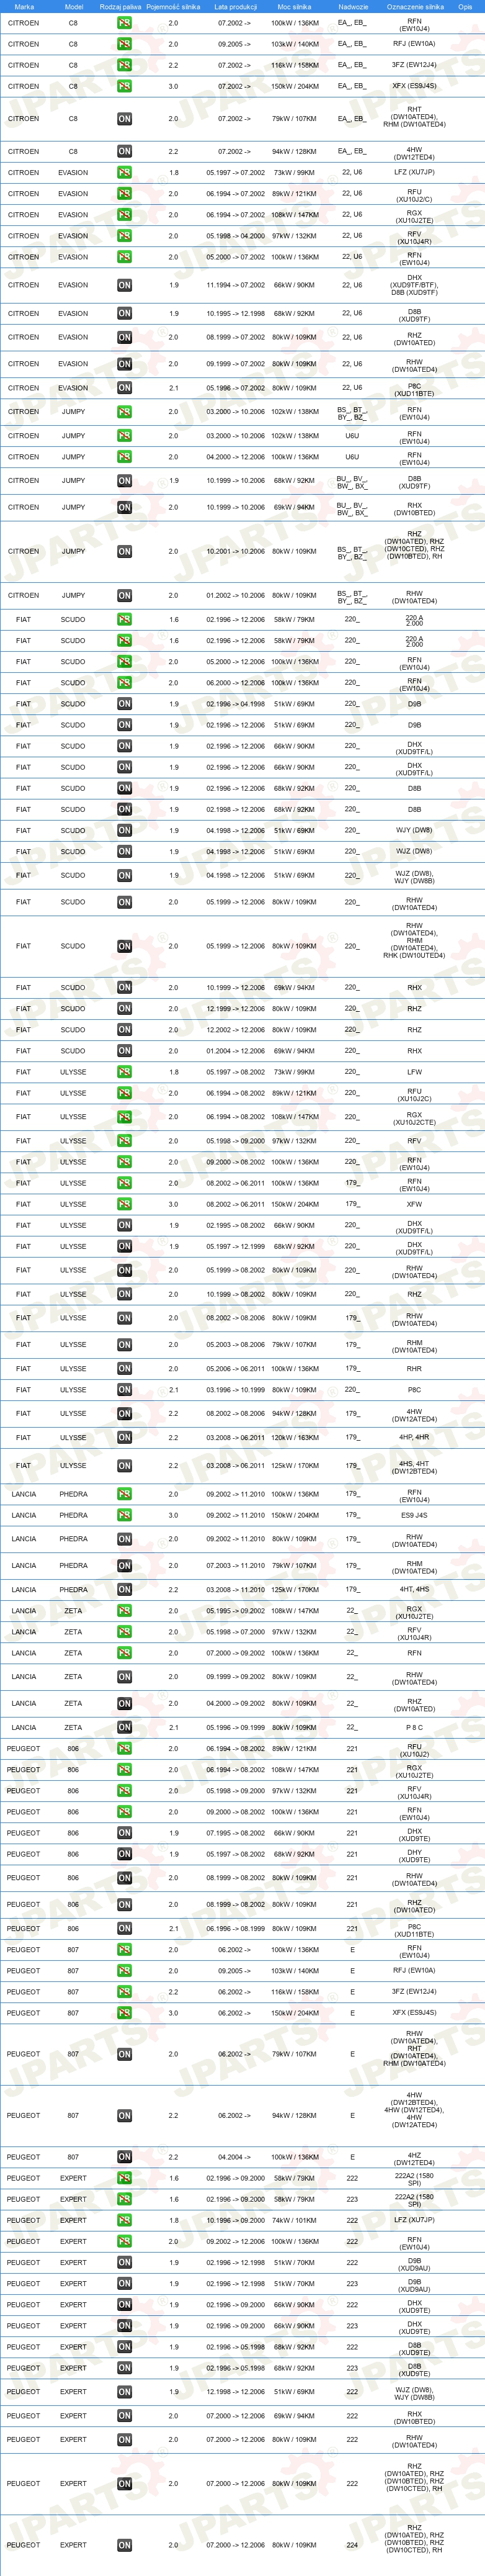Image resolution: width=485 pixels, height=2576 pixels.
Task: Click petrol icon in Fiat Ulysse 1.8 LFW row
Action: 124,1072
